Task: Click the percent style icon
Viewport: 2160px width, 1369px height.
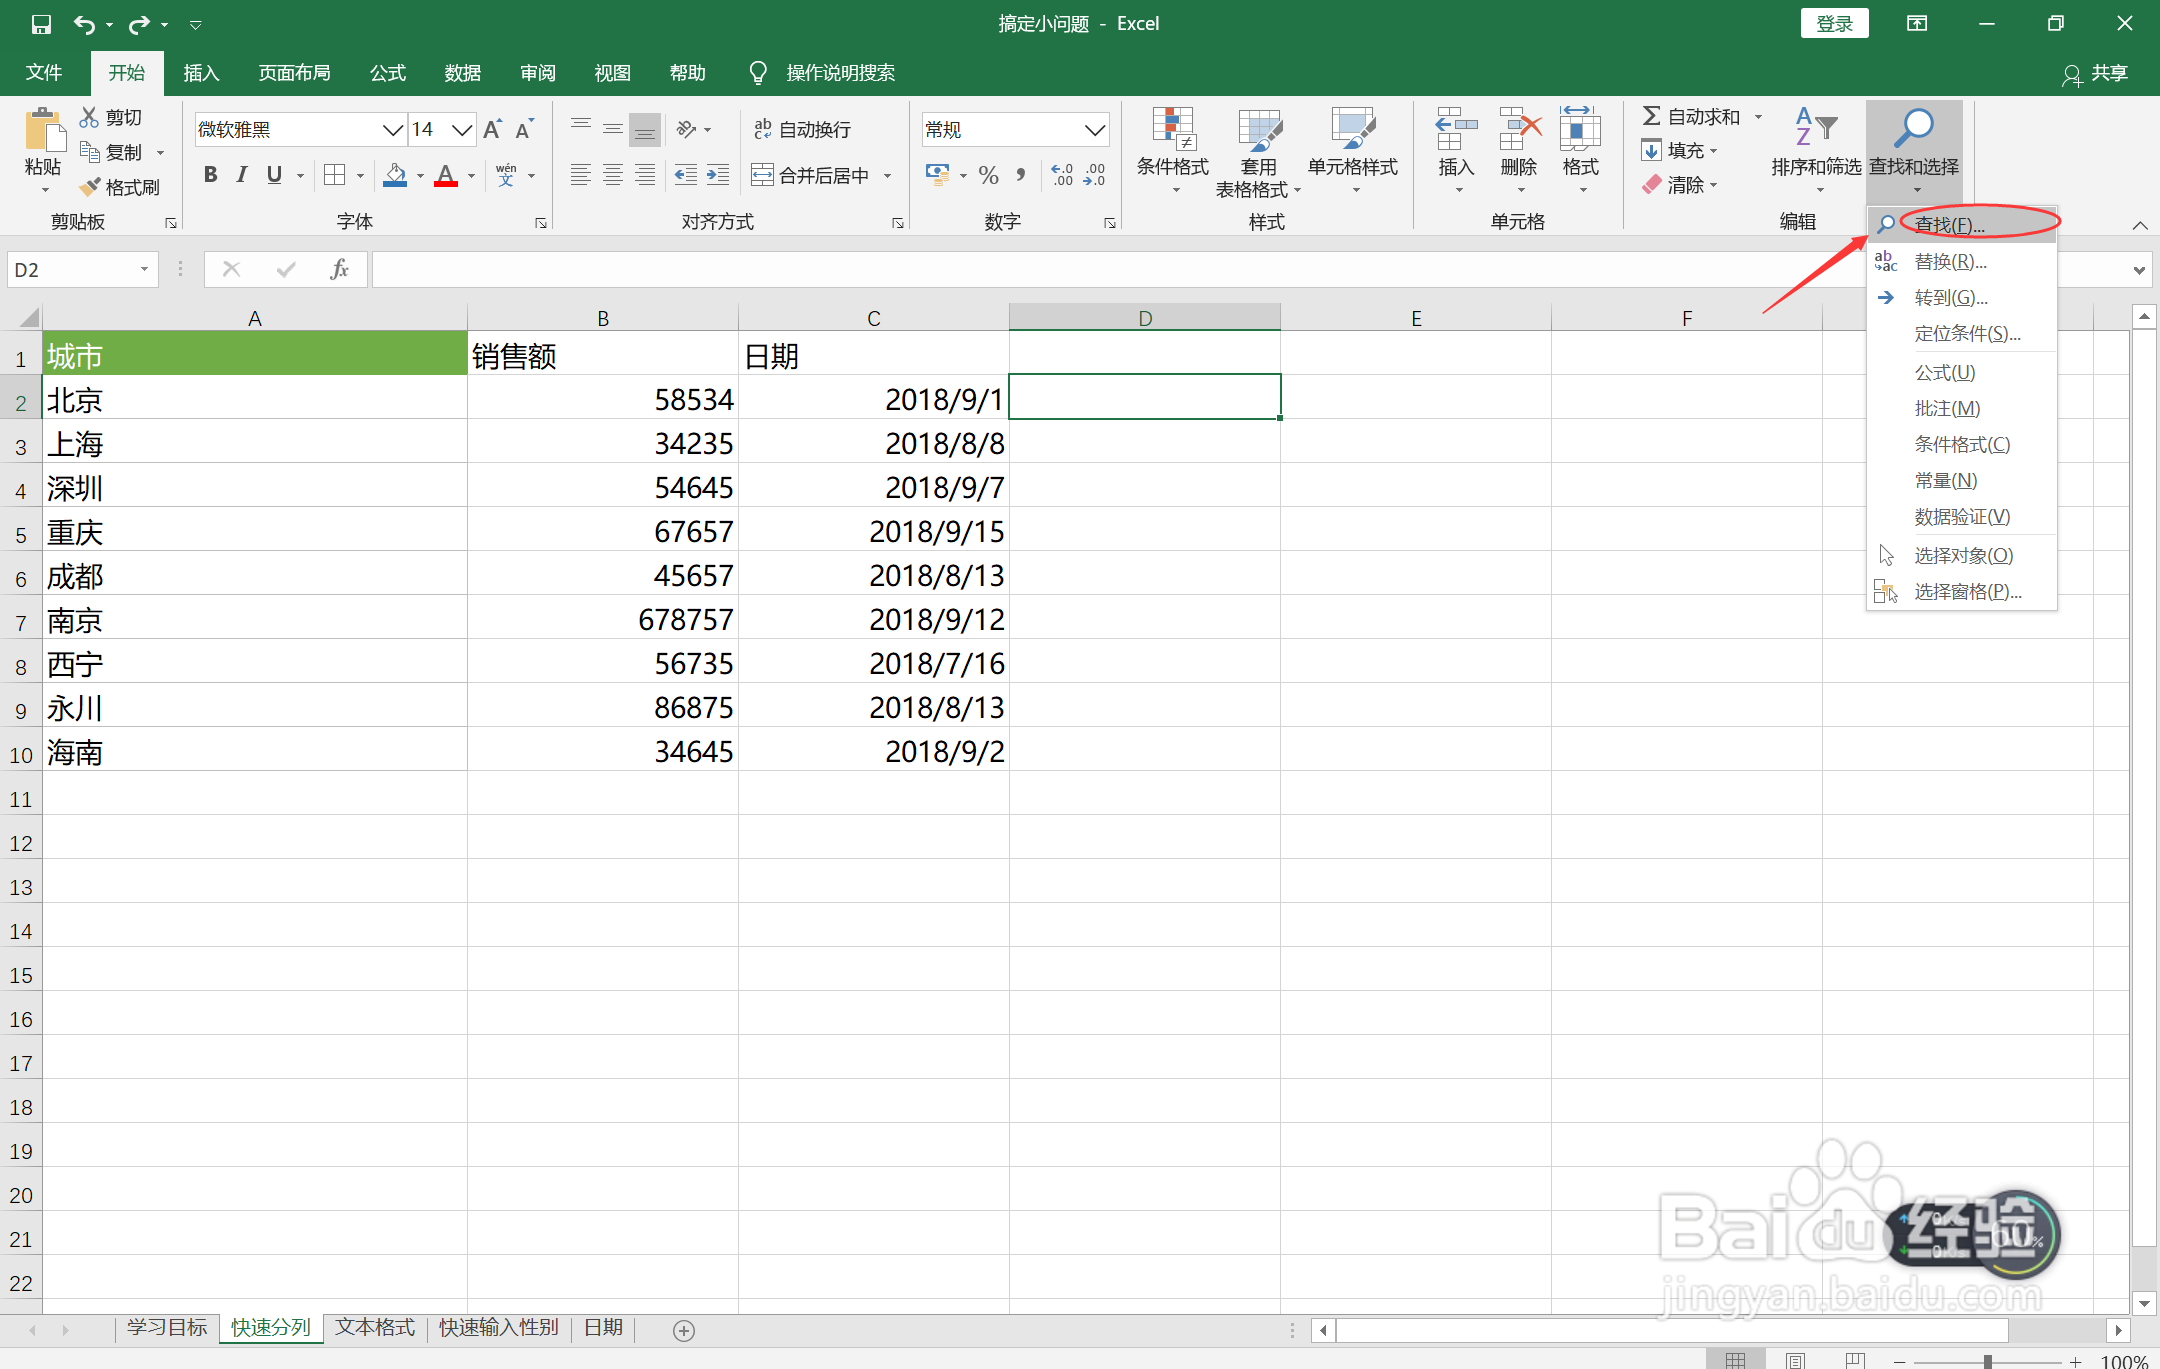Action: click(x=988, y=176)
